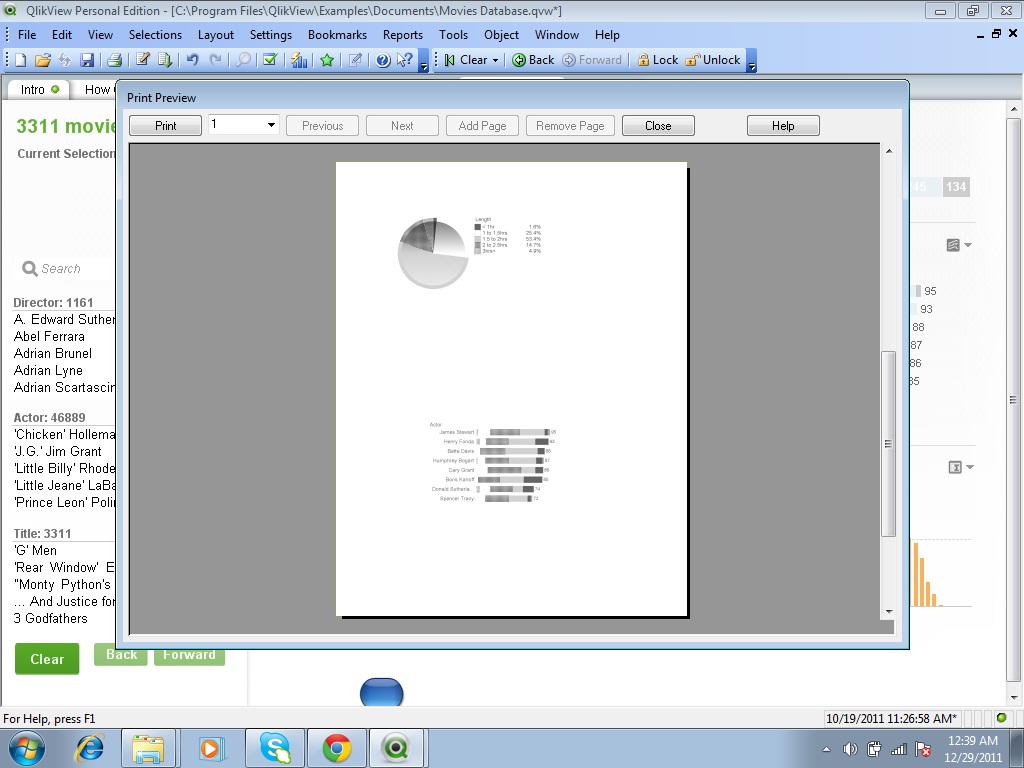
Task: Open the page number combo box
Action: click(x=243, y=125)
